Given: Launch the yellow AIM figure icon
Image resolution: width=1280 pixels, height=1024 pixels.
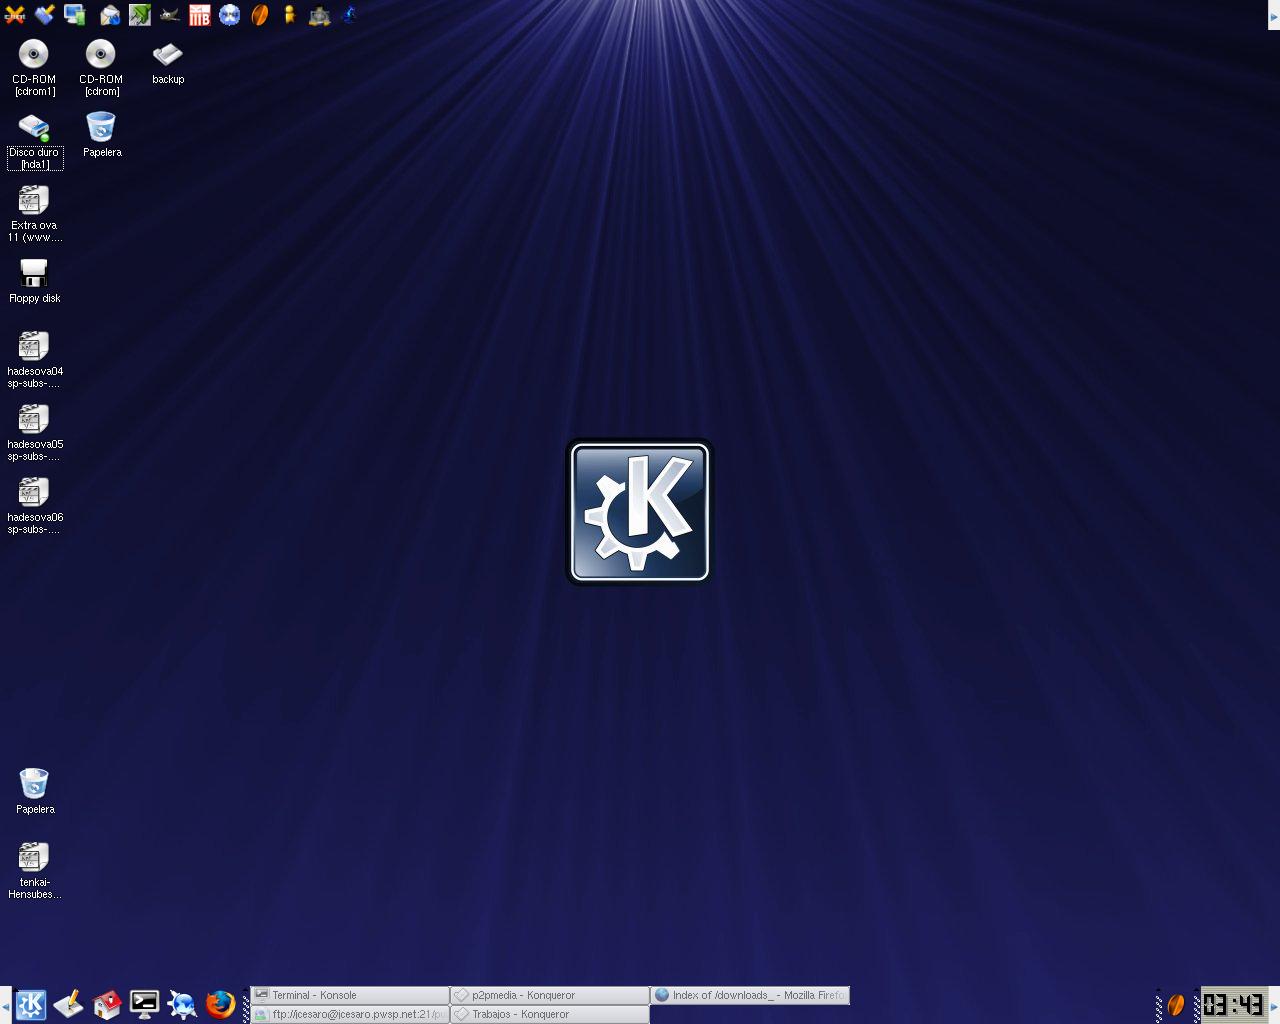Looking at the screenshot, I should tap(290, 15).
